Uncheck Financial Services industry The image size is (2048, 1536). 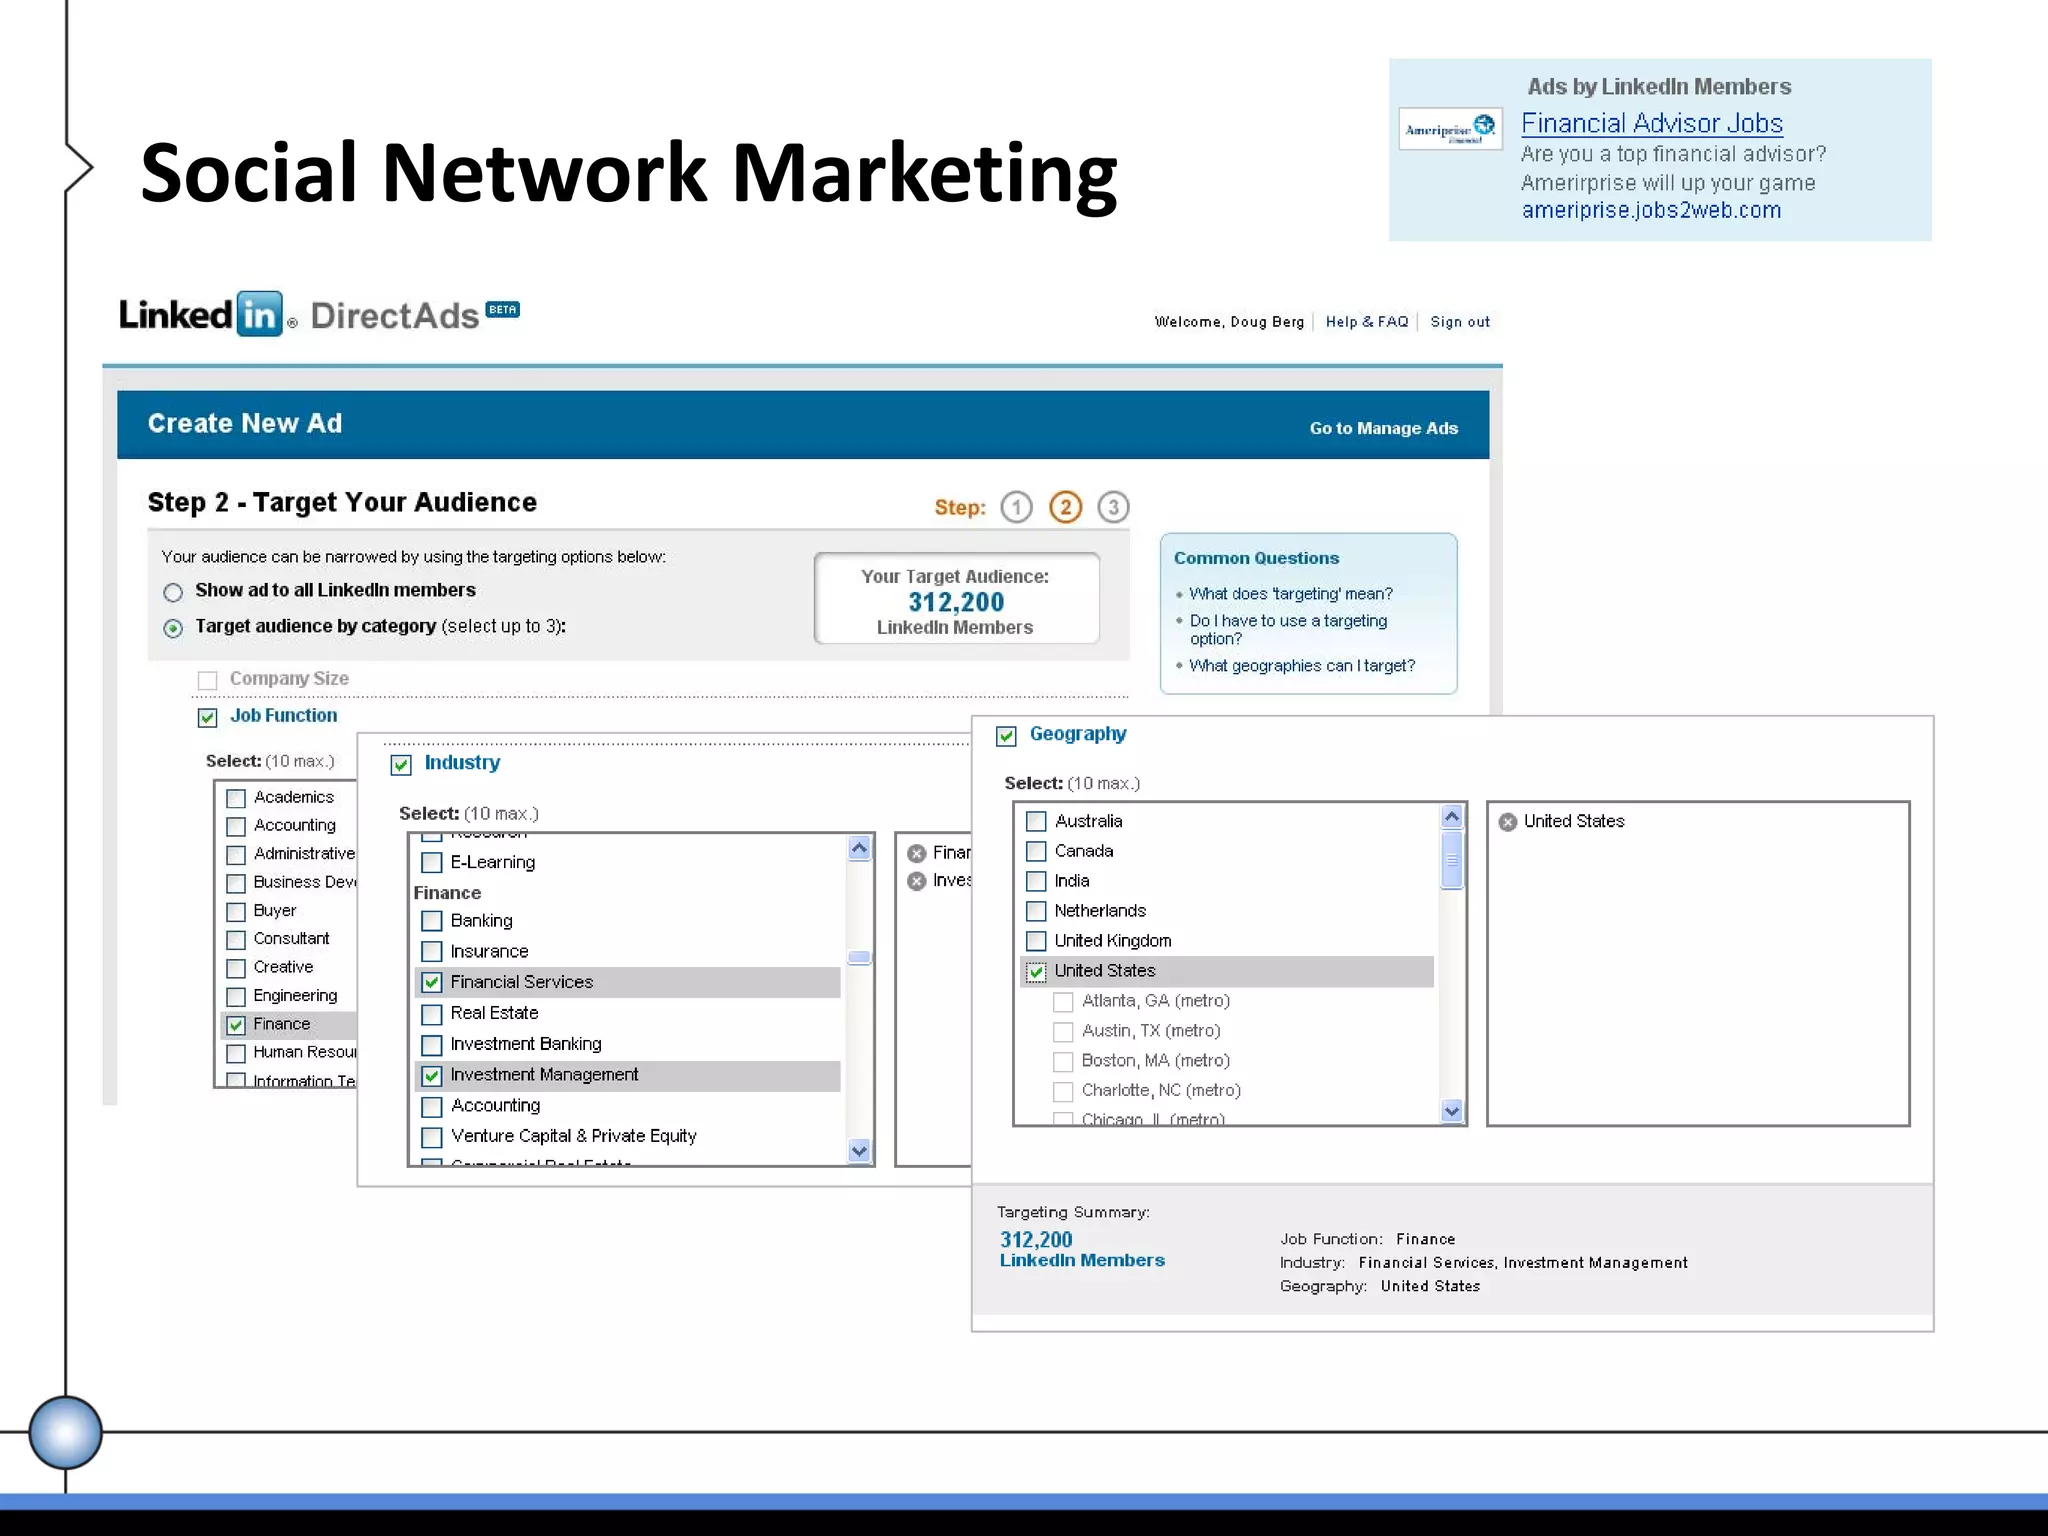coord(432,982)
